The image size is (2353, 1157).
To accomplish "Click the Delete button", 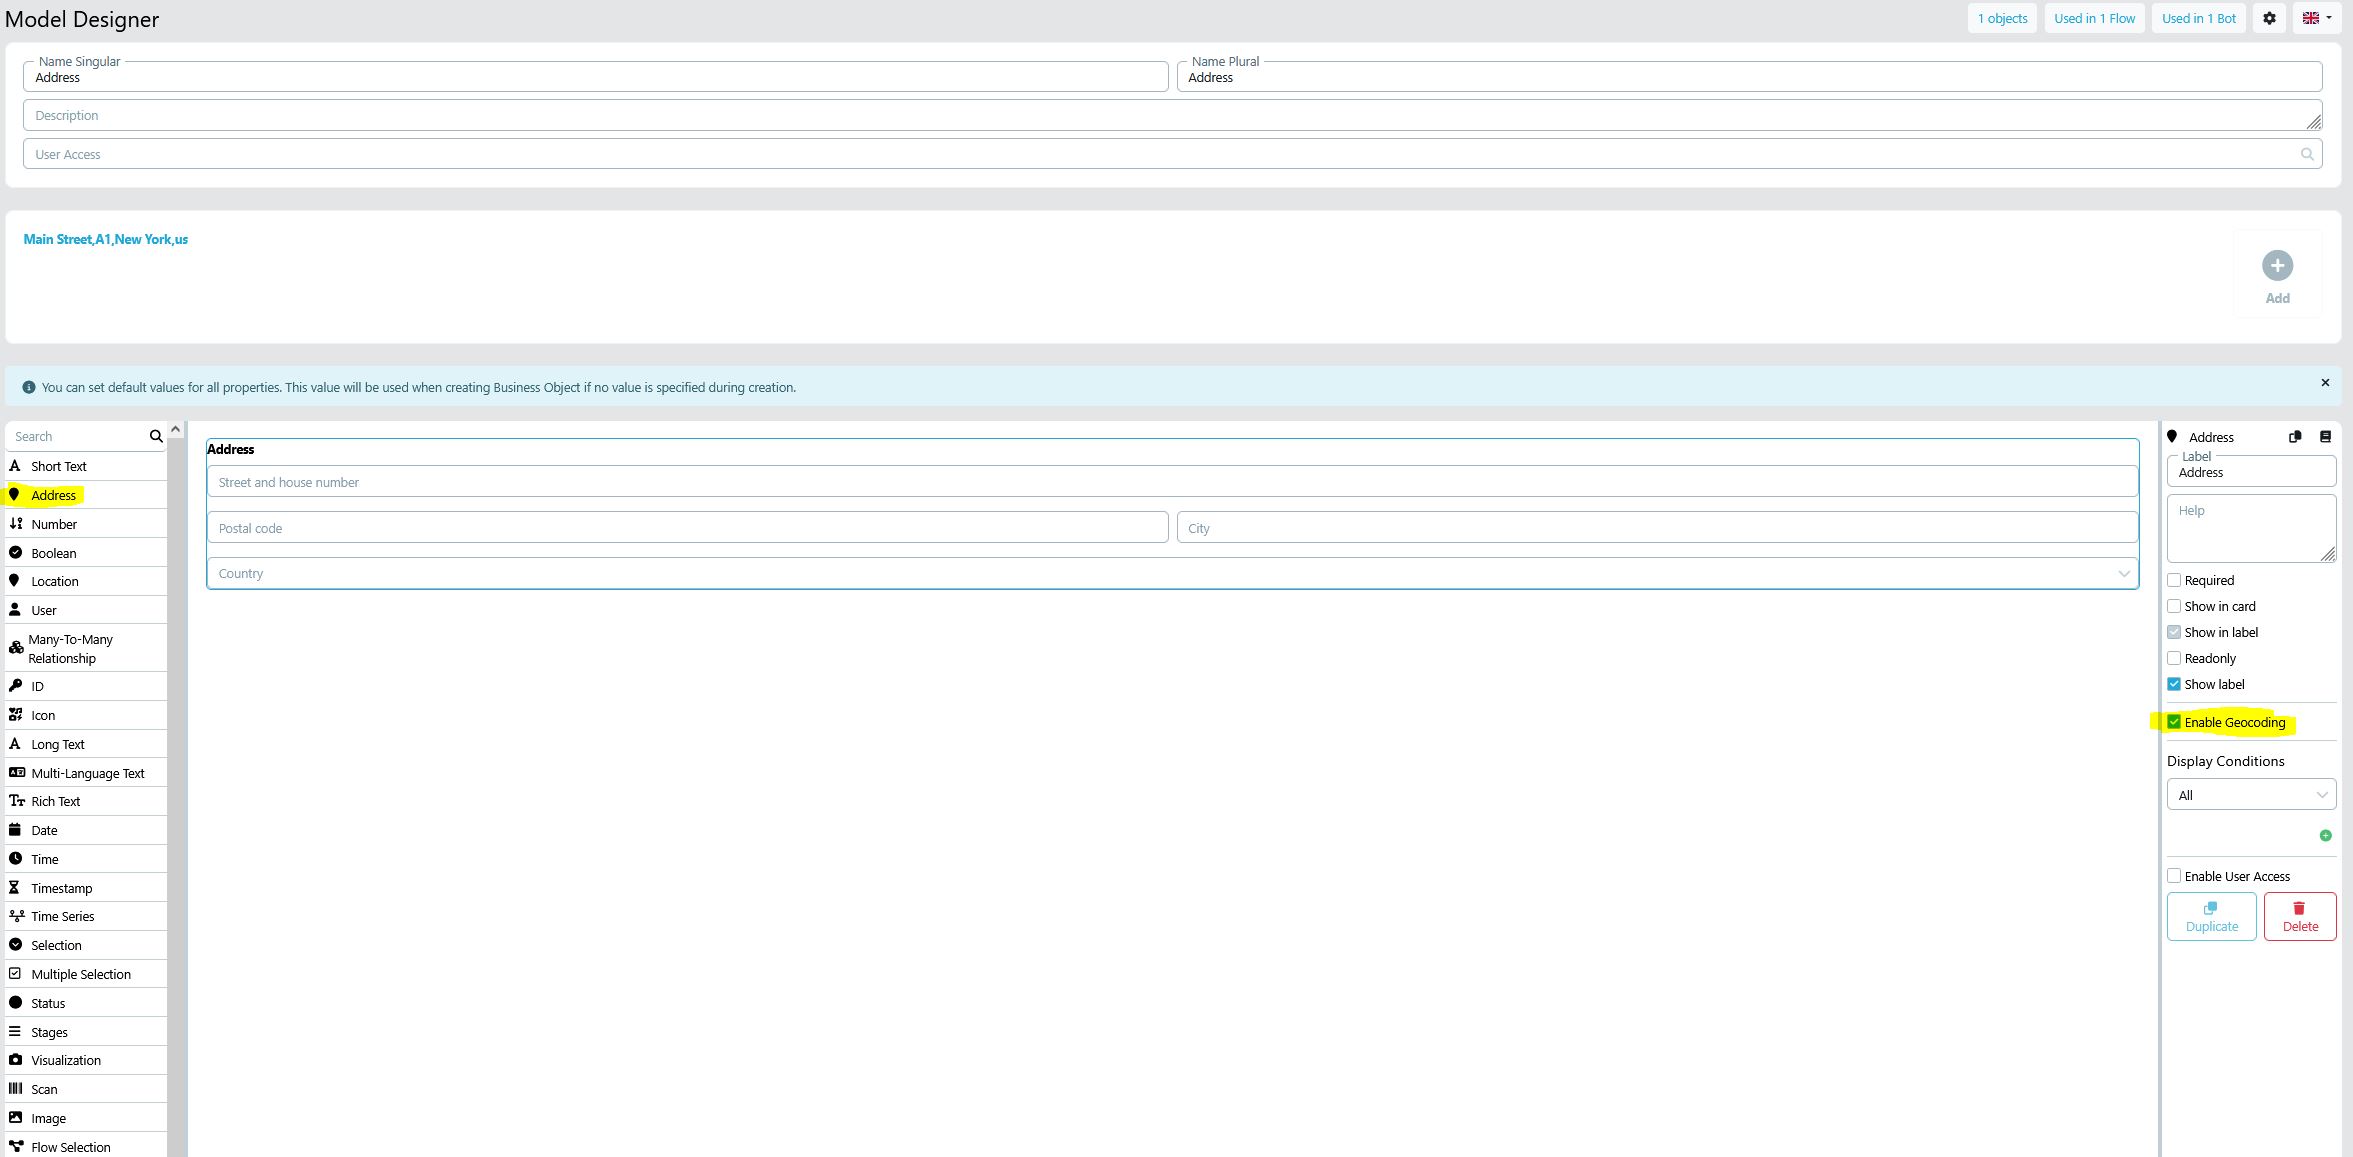I will point(2299,915).
